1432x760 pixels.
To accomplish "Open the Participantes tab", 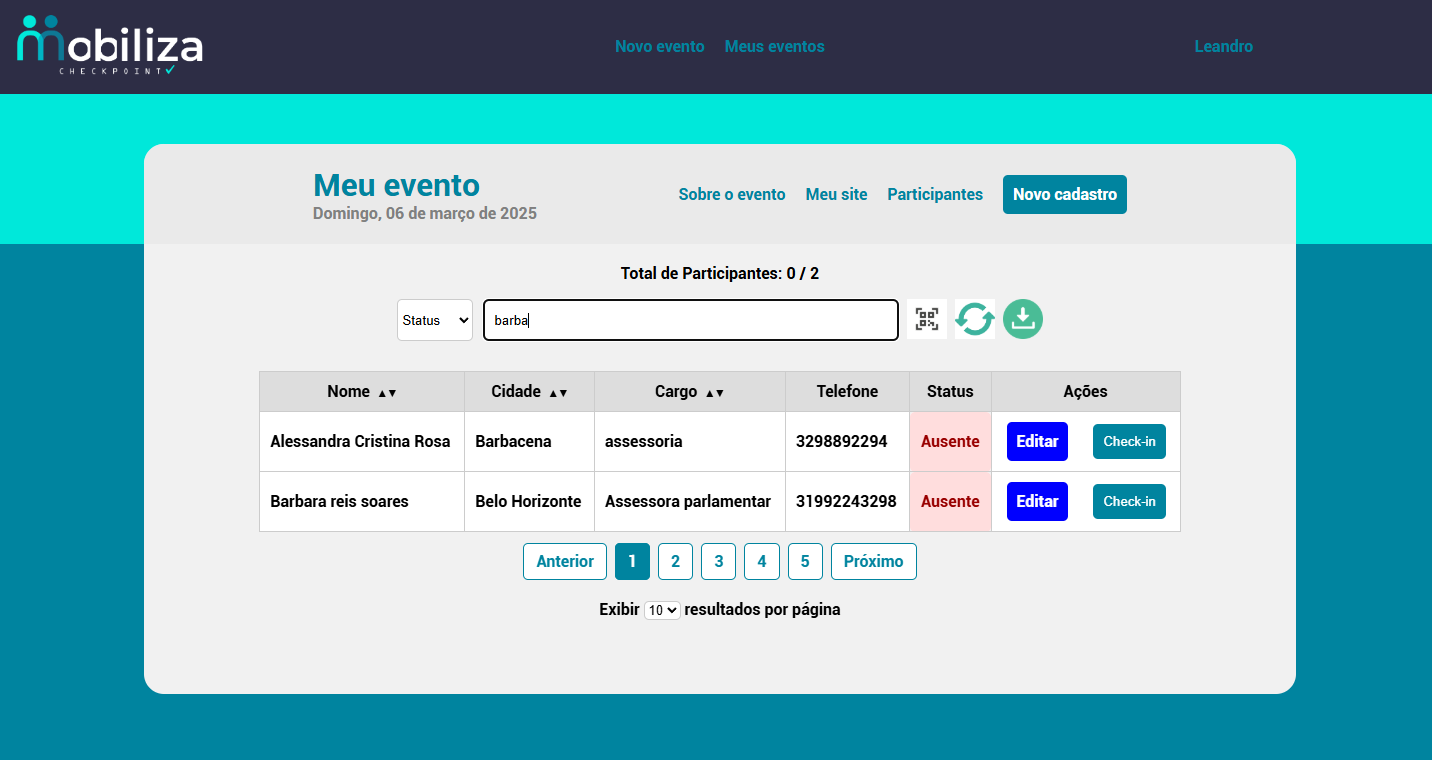I will pos(935,194).
